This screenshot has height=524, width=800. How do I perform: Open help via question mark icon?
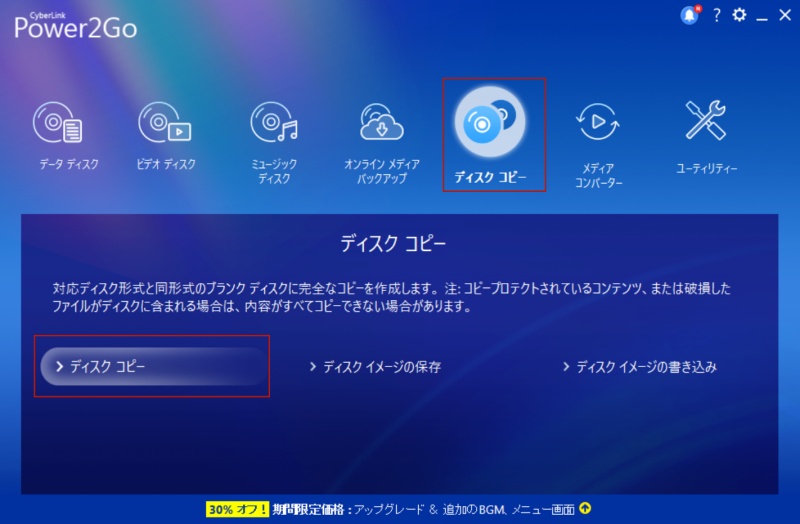coord(717,15)
